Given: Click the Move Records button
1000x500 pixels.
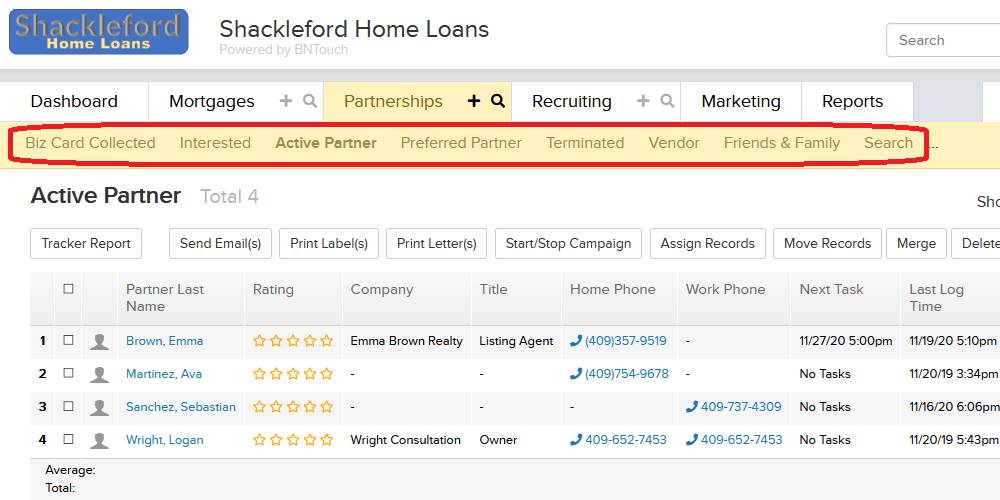Looking at the screenshot, I should tap(827, 244).
